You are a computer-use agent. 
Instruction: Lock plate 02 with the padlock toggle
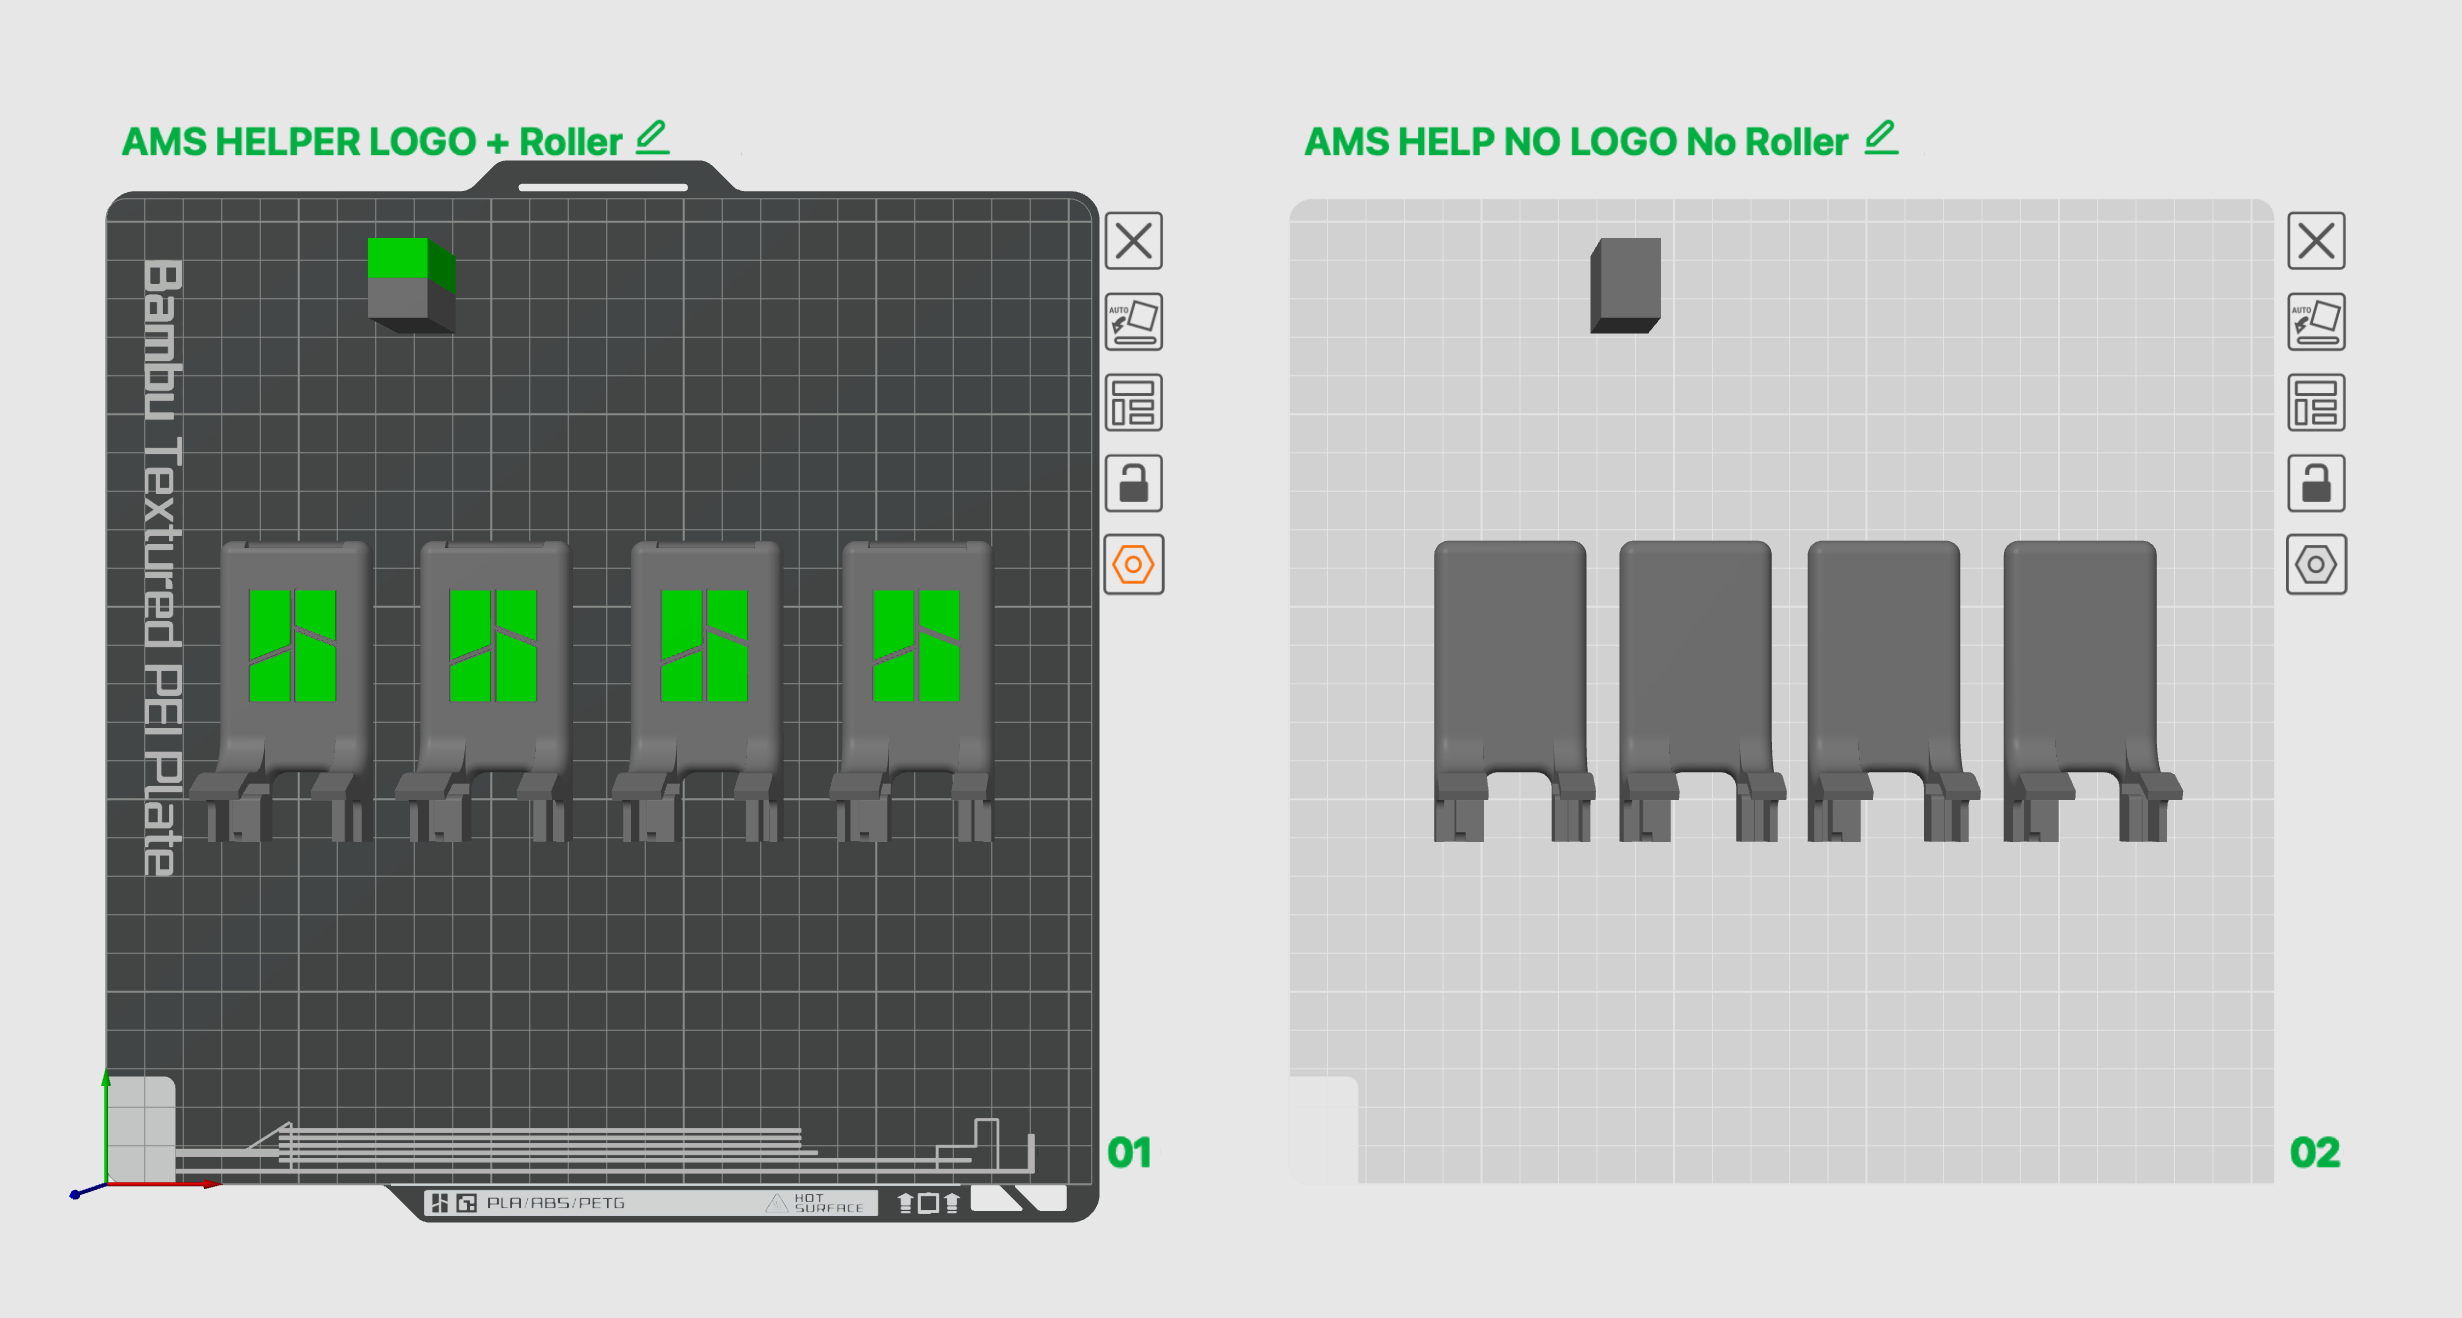tap(2316, 484)
